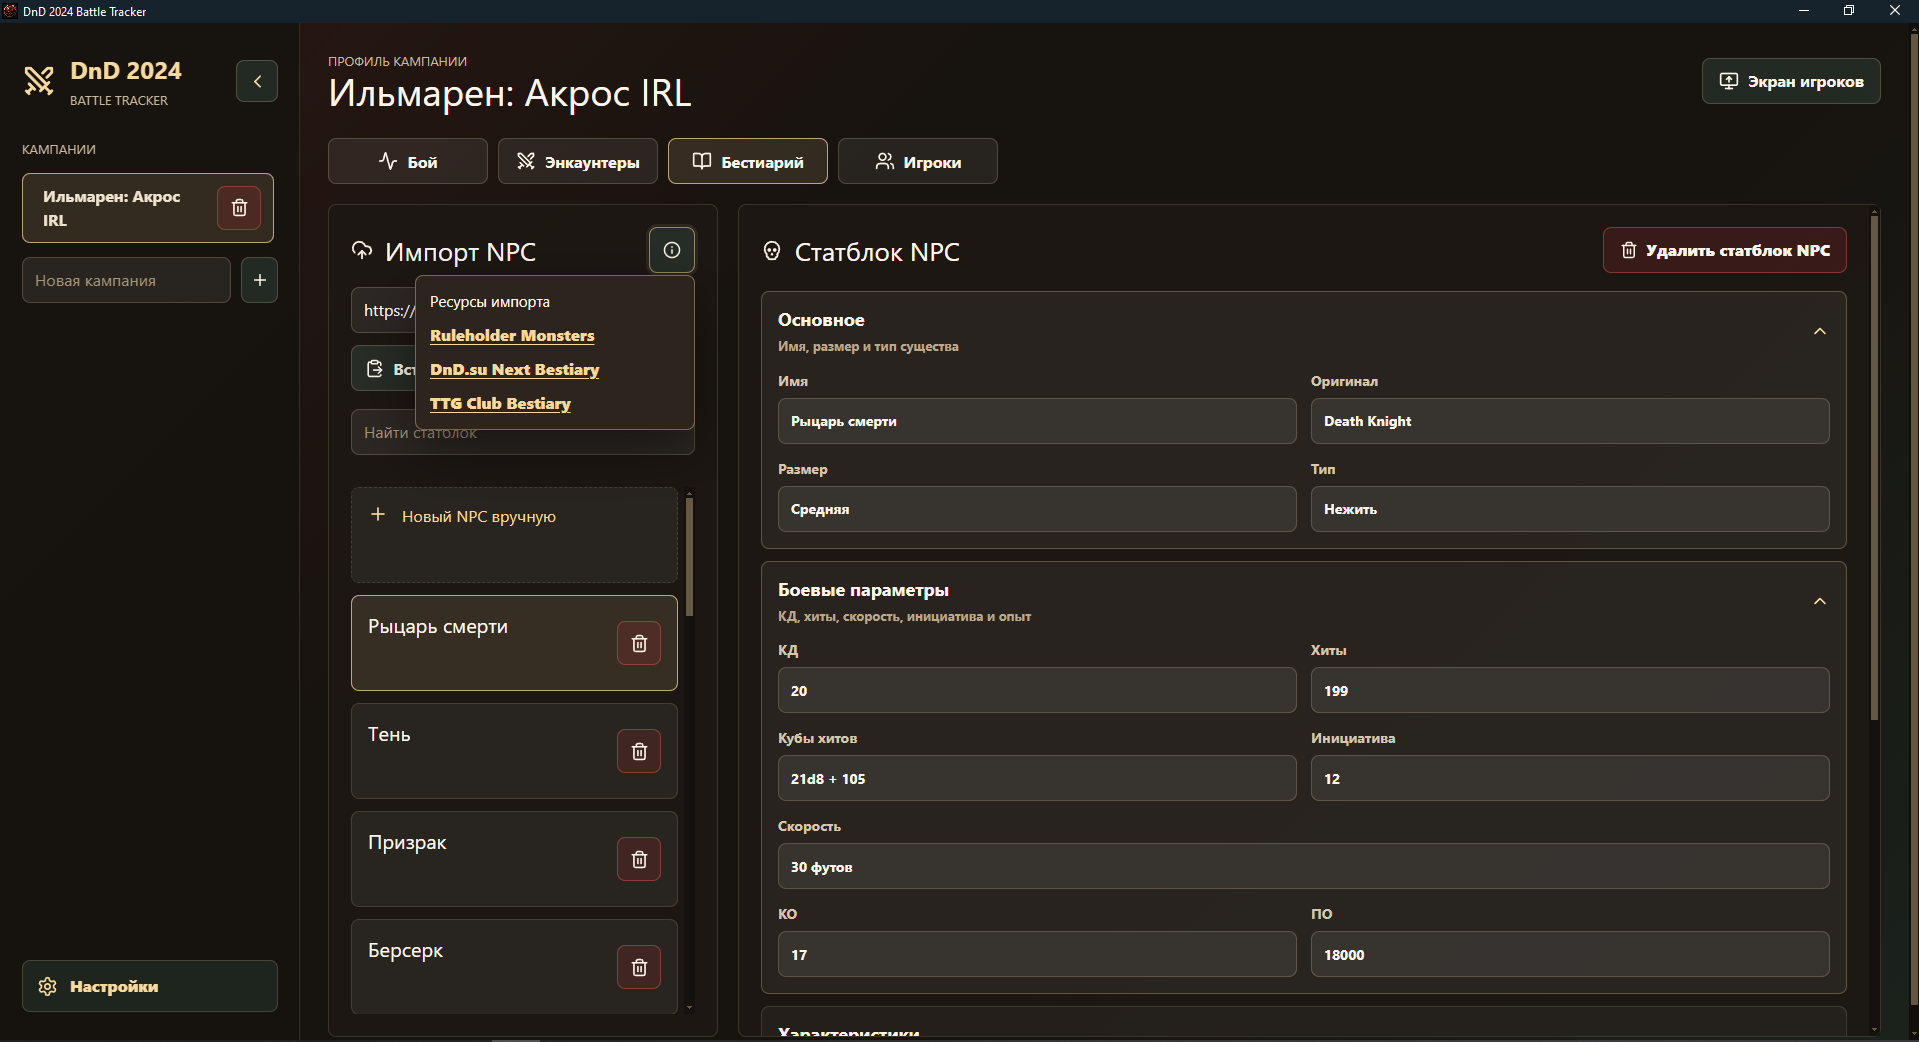Edit the КД field value 20
Image resolution: width=1919 pixels, height=1042 pixels.
[x=1037, y=690]
